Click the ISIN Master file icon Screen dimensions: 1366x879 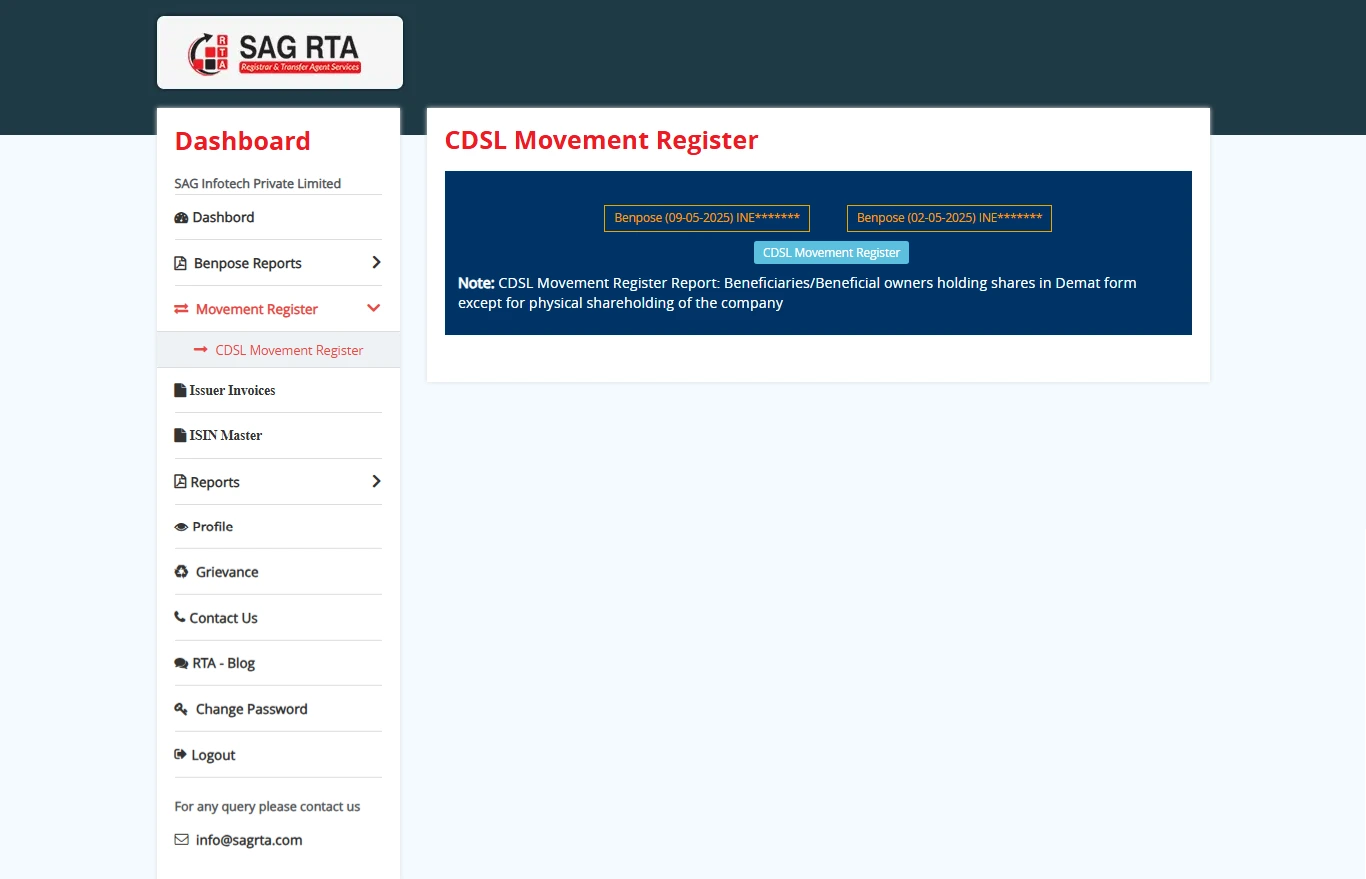pos(180,436)
